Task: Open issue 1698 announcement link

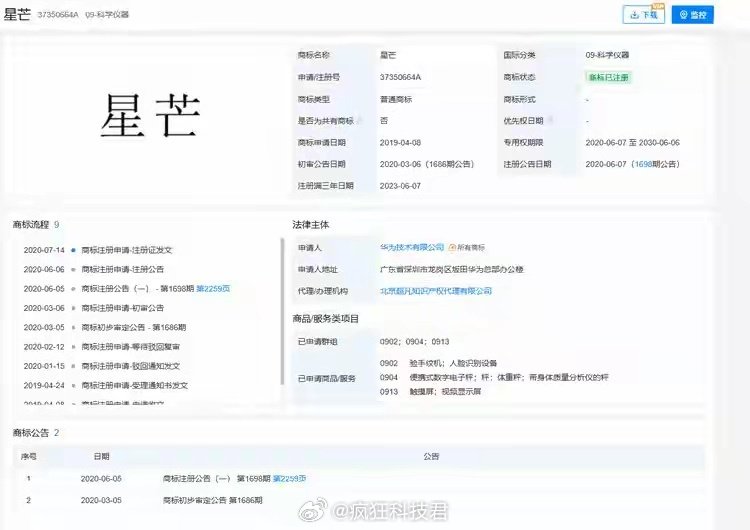Action: (x=644, y=164)
